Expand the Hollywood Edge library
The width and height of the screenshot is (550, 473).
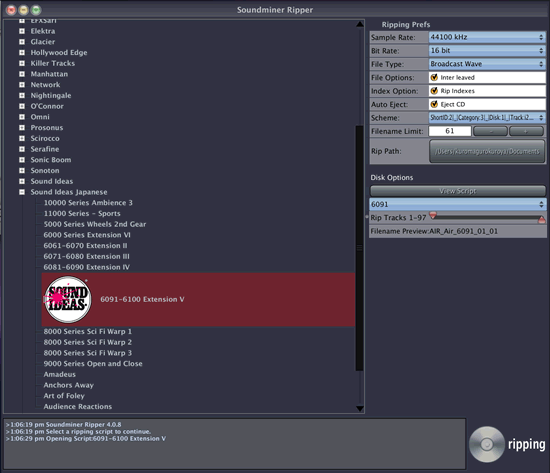[22, 53]
